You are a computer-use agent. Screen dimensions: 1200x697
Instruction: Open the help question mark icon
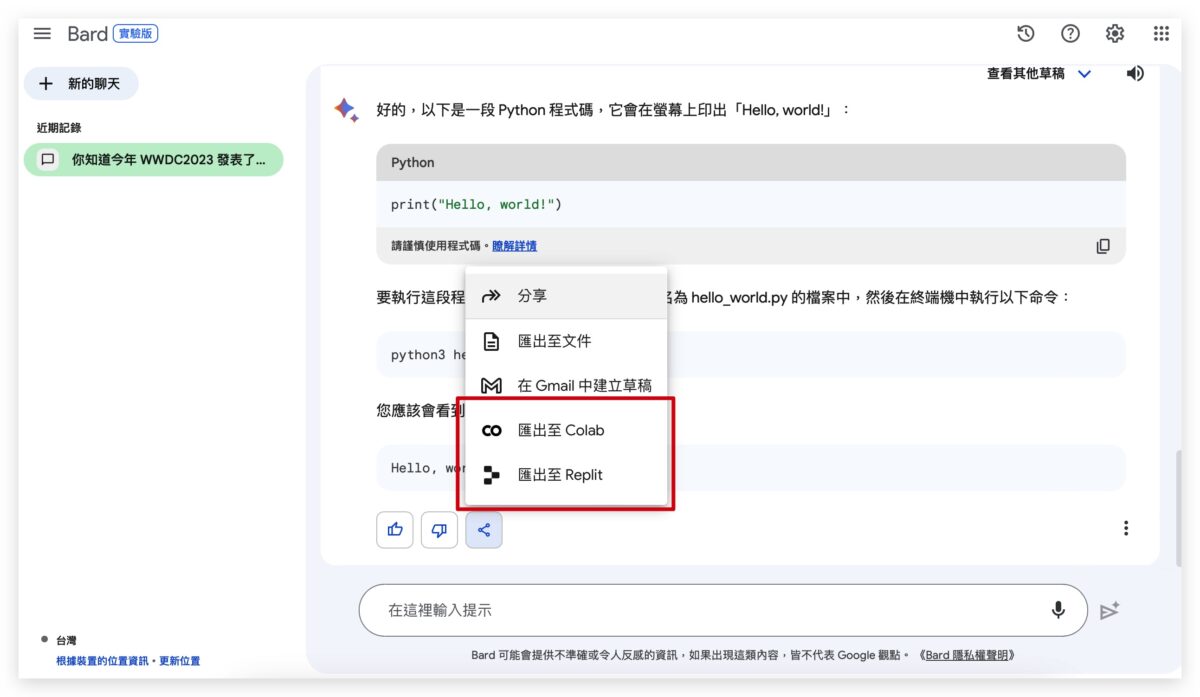pos(1070,34)
